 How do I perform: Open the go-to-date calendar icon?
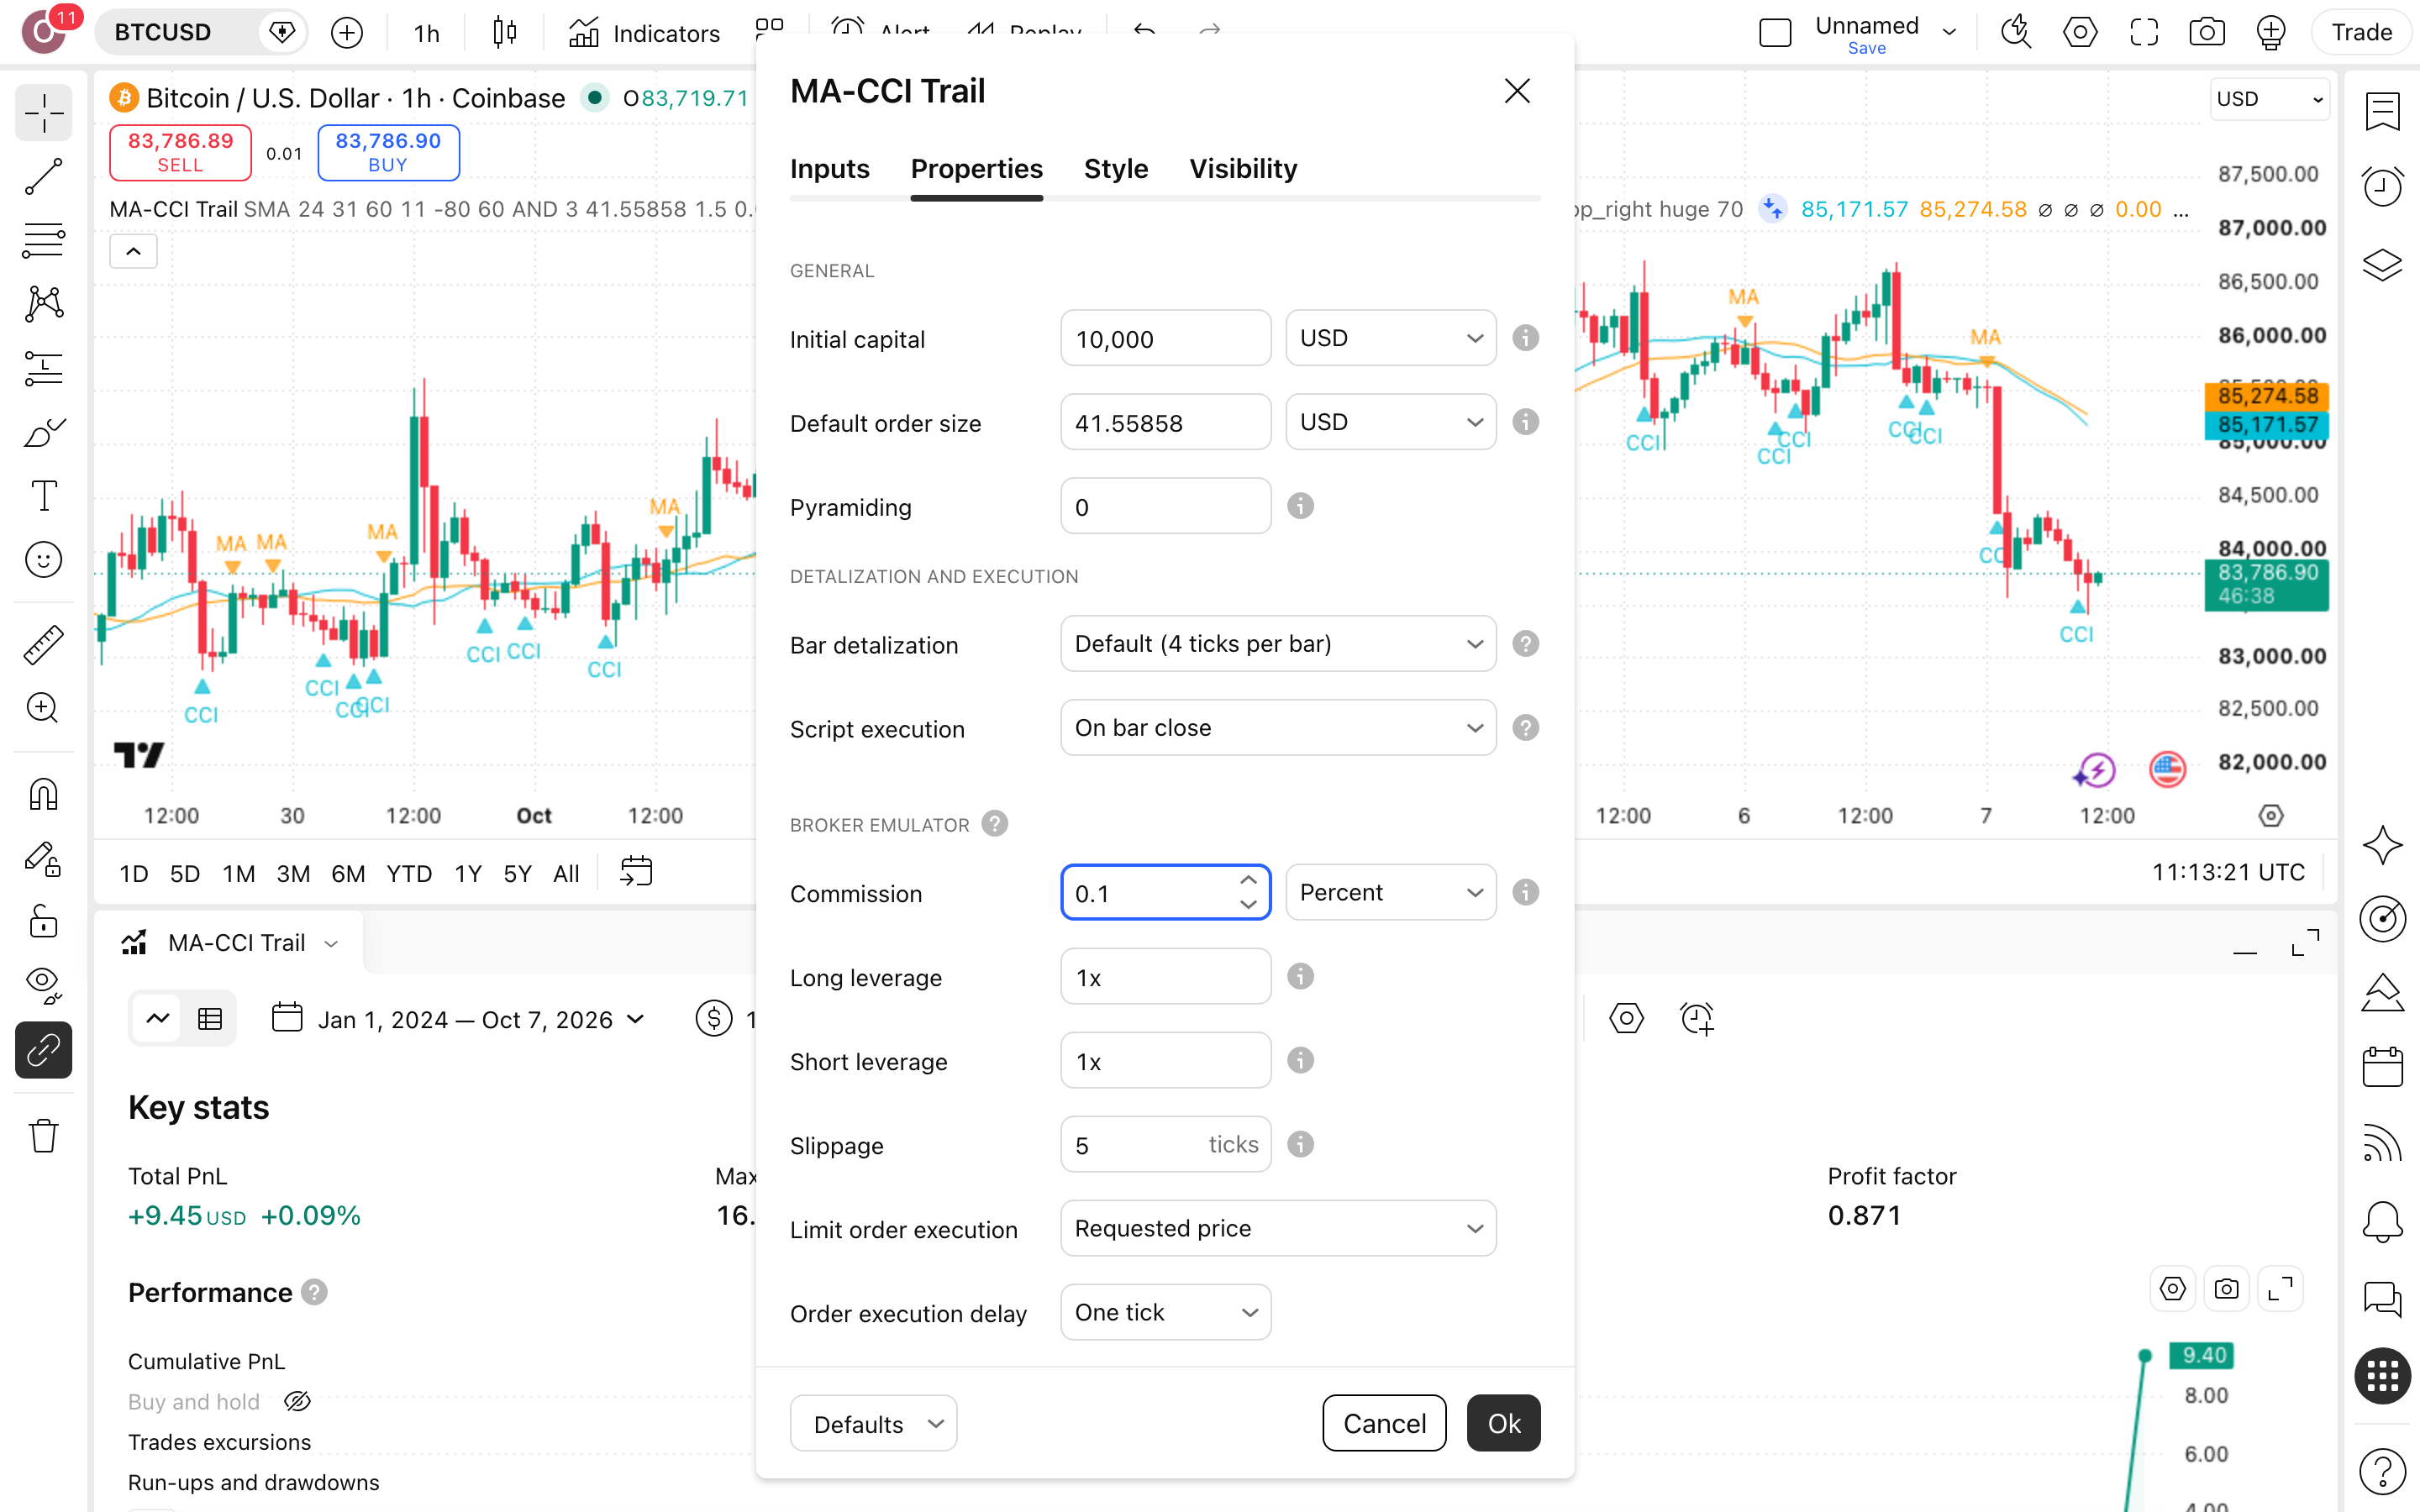point(636,872)
